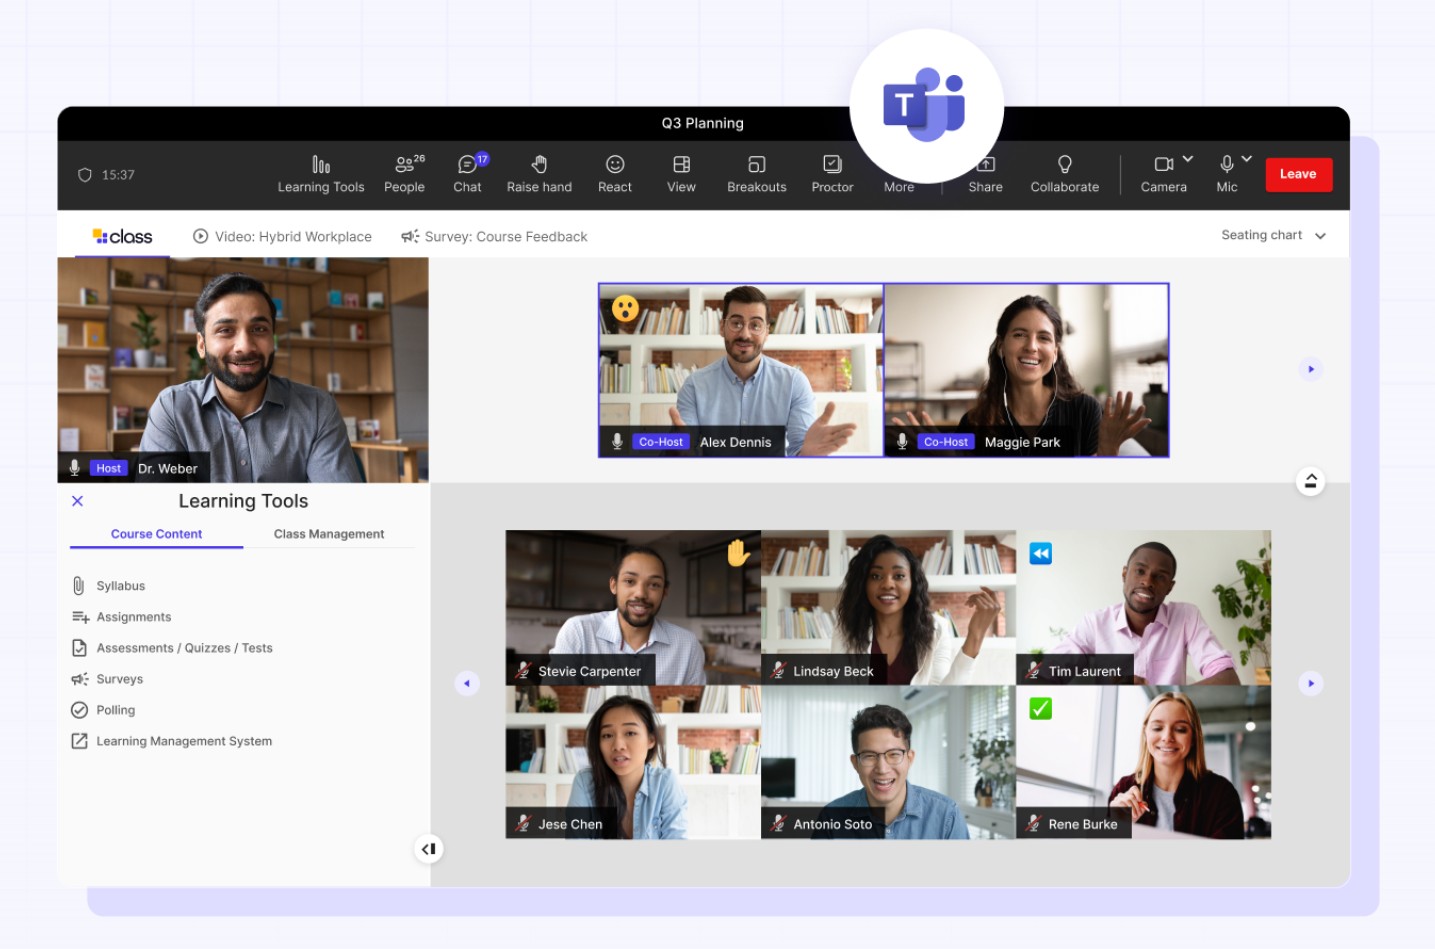
Task: Go to next co-host page
Action: point(1311,369)
